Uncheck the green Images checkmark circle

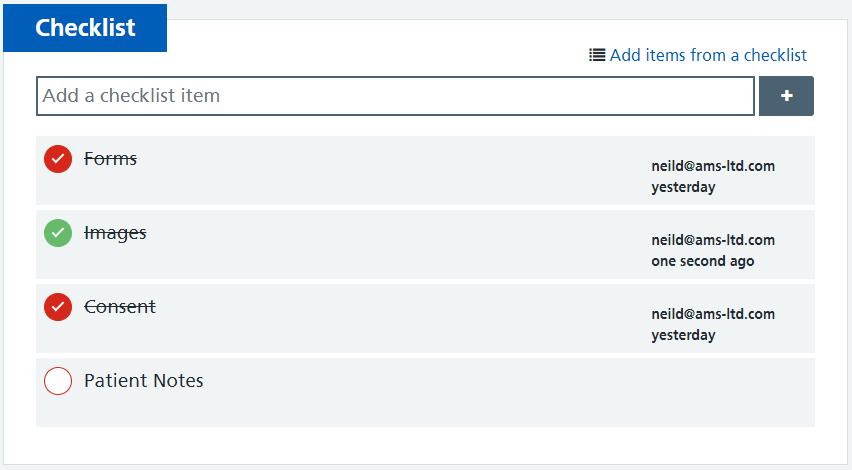58,233
